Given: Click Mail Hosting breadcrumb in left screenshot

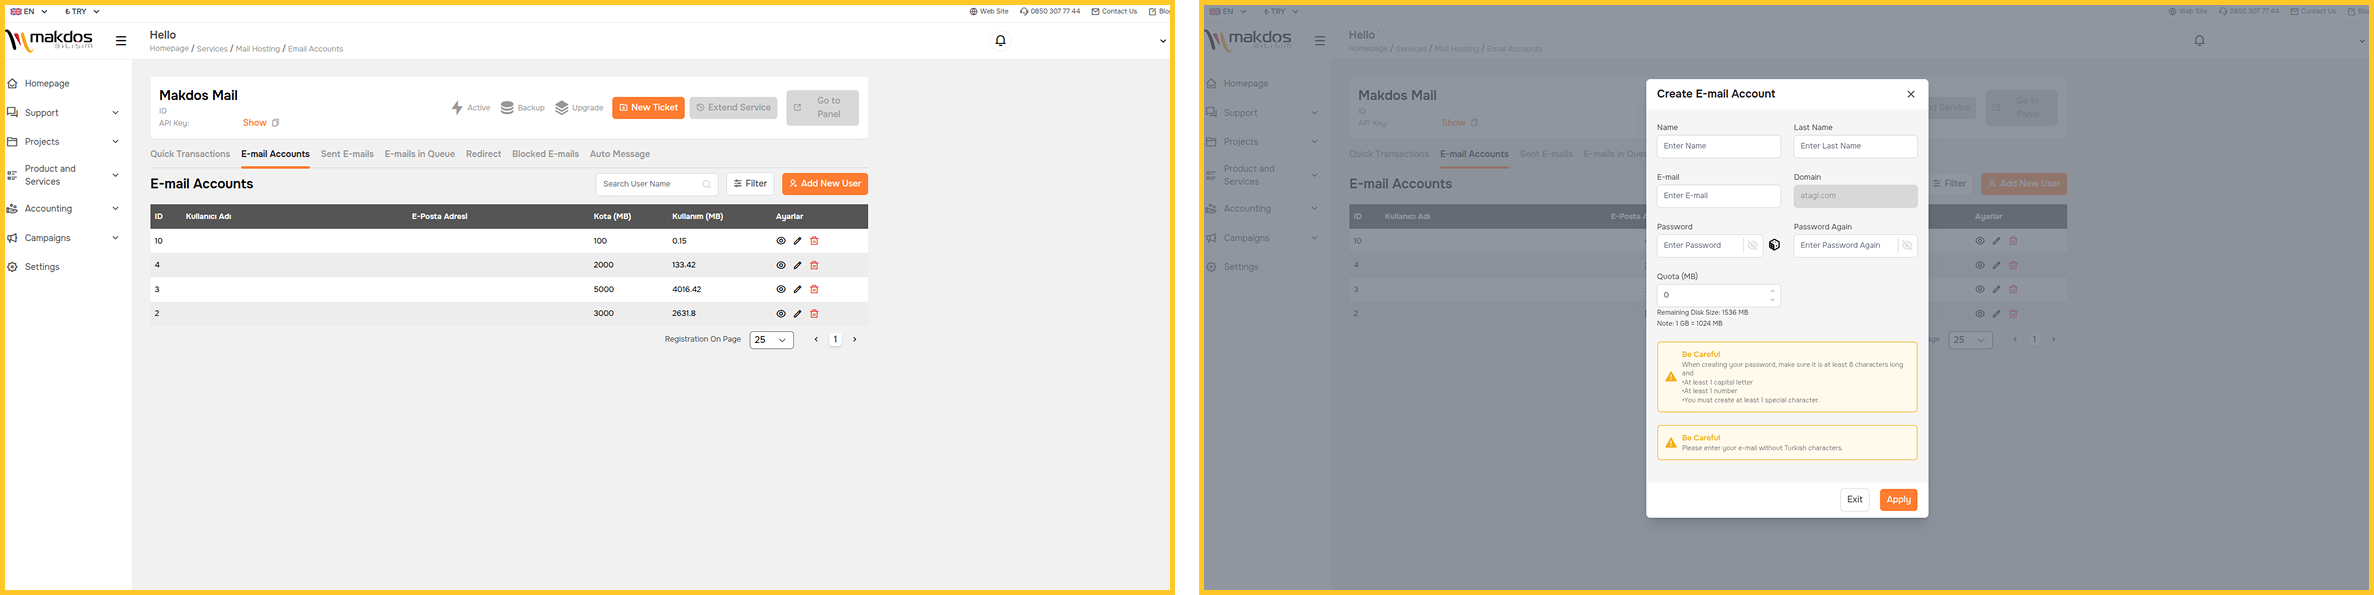Looking at the screenshot, I should tap(258, 49).
